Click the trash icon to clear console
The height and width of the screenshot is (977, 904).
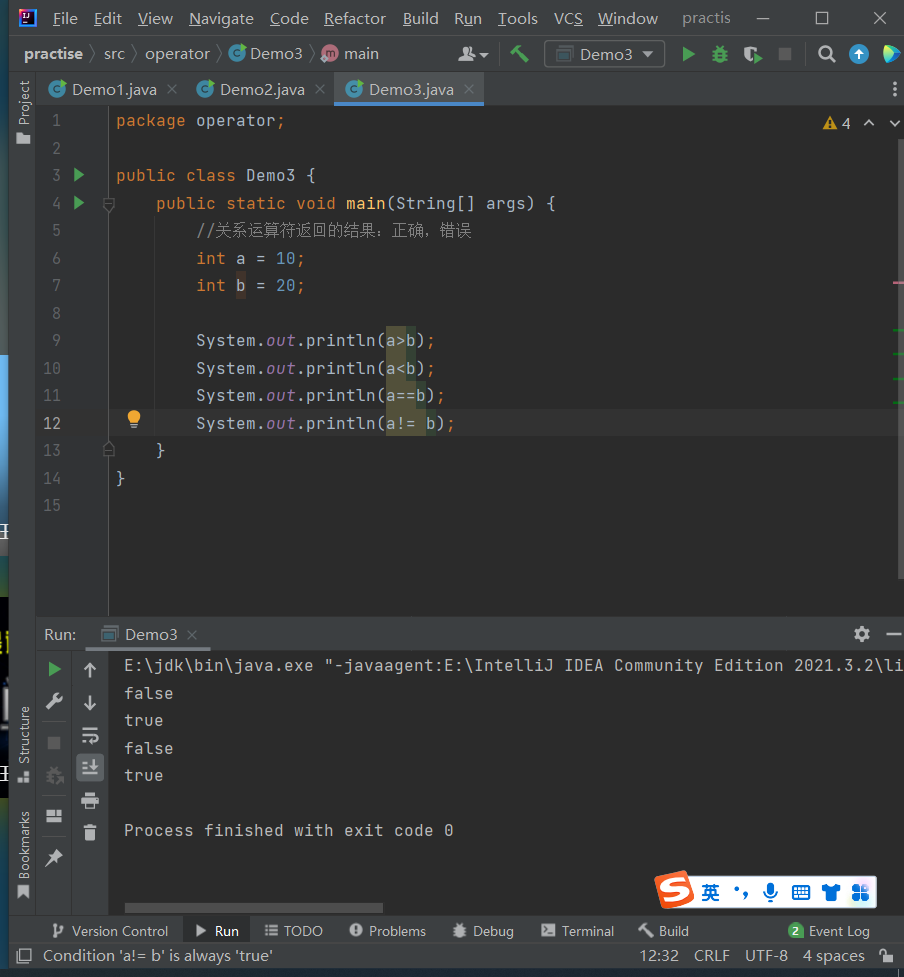click(x=90, y=832)
